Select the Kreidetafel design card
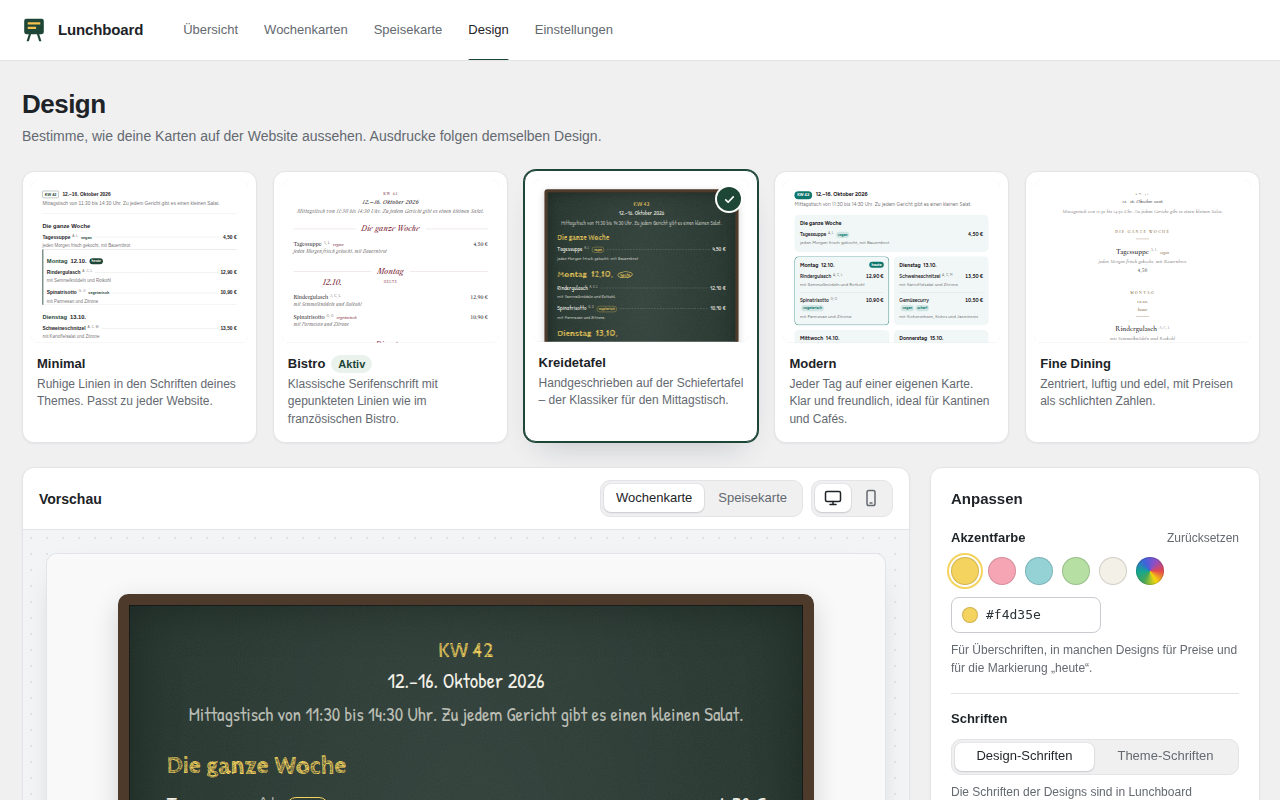The image size is (1280, 800). 641,306
